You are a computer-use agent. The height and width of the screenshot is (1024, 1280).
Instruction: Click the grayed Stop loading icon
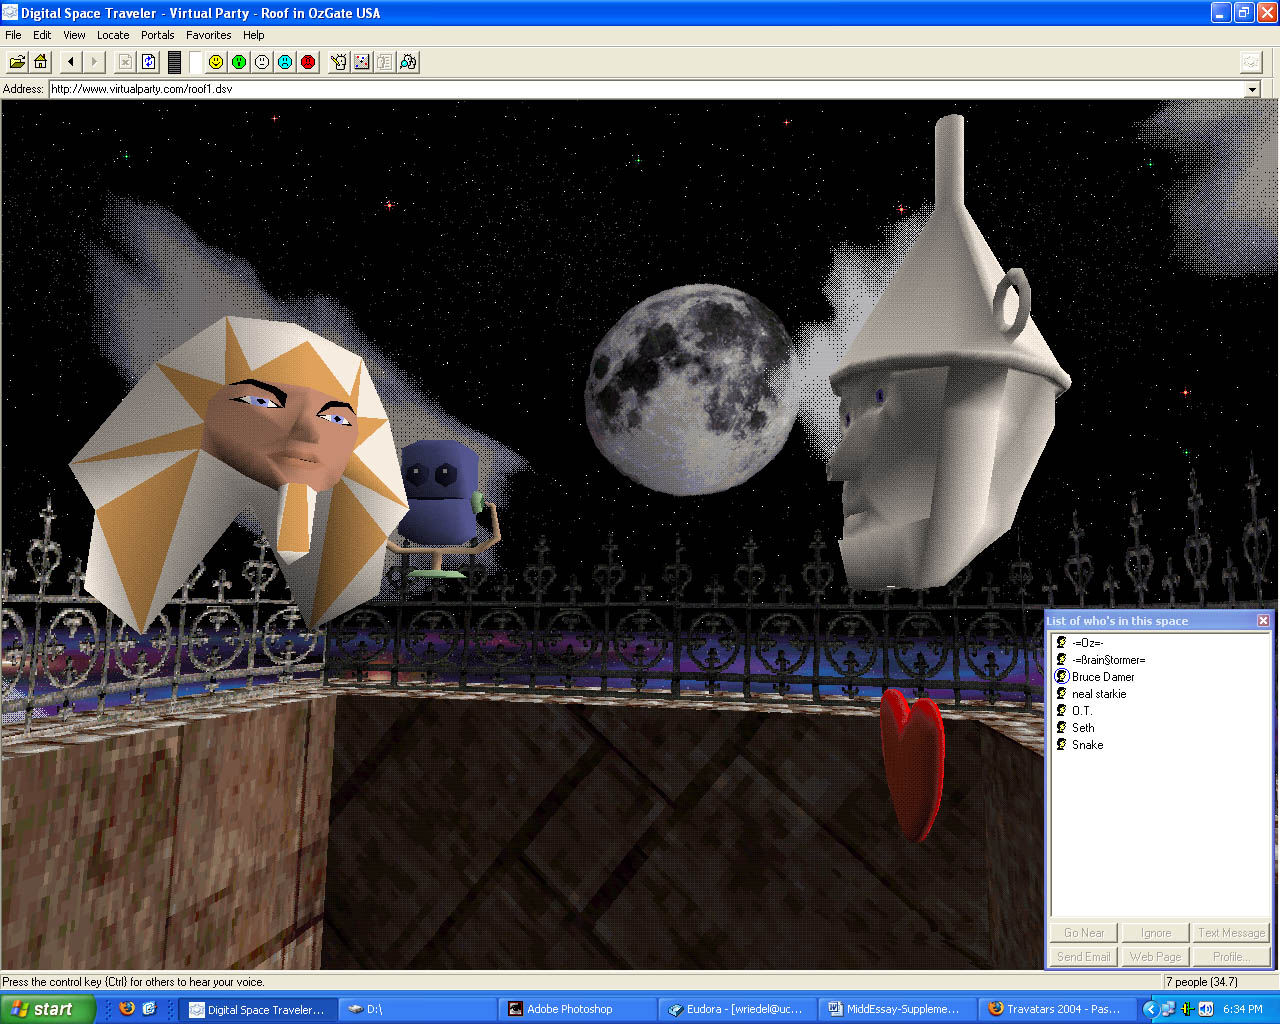(125, 62)
